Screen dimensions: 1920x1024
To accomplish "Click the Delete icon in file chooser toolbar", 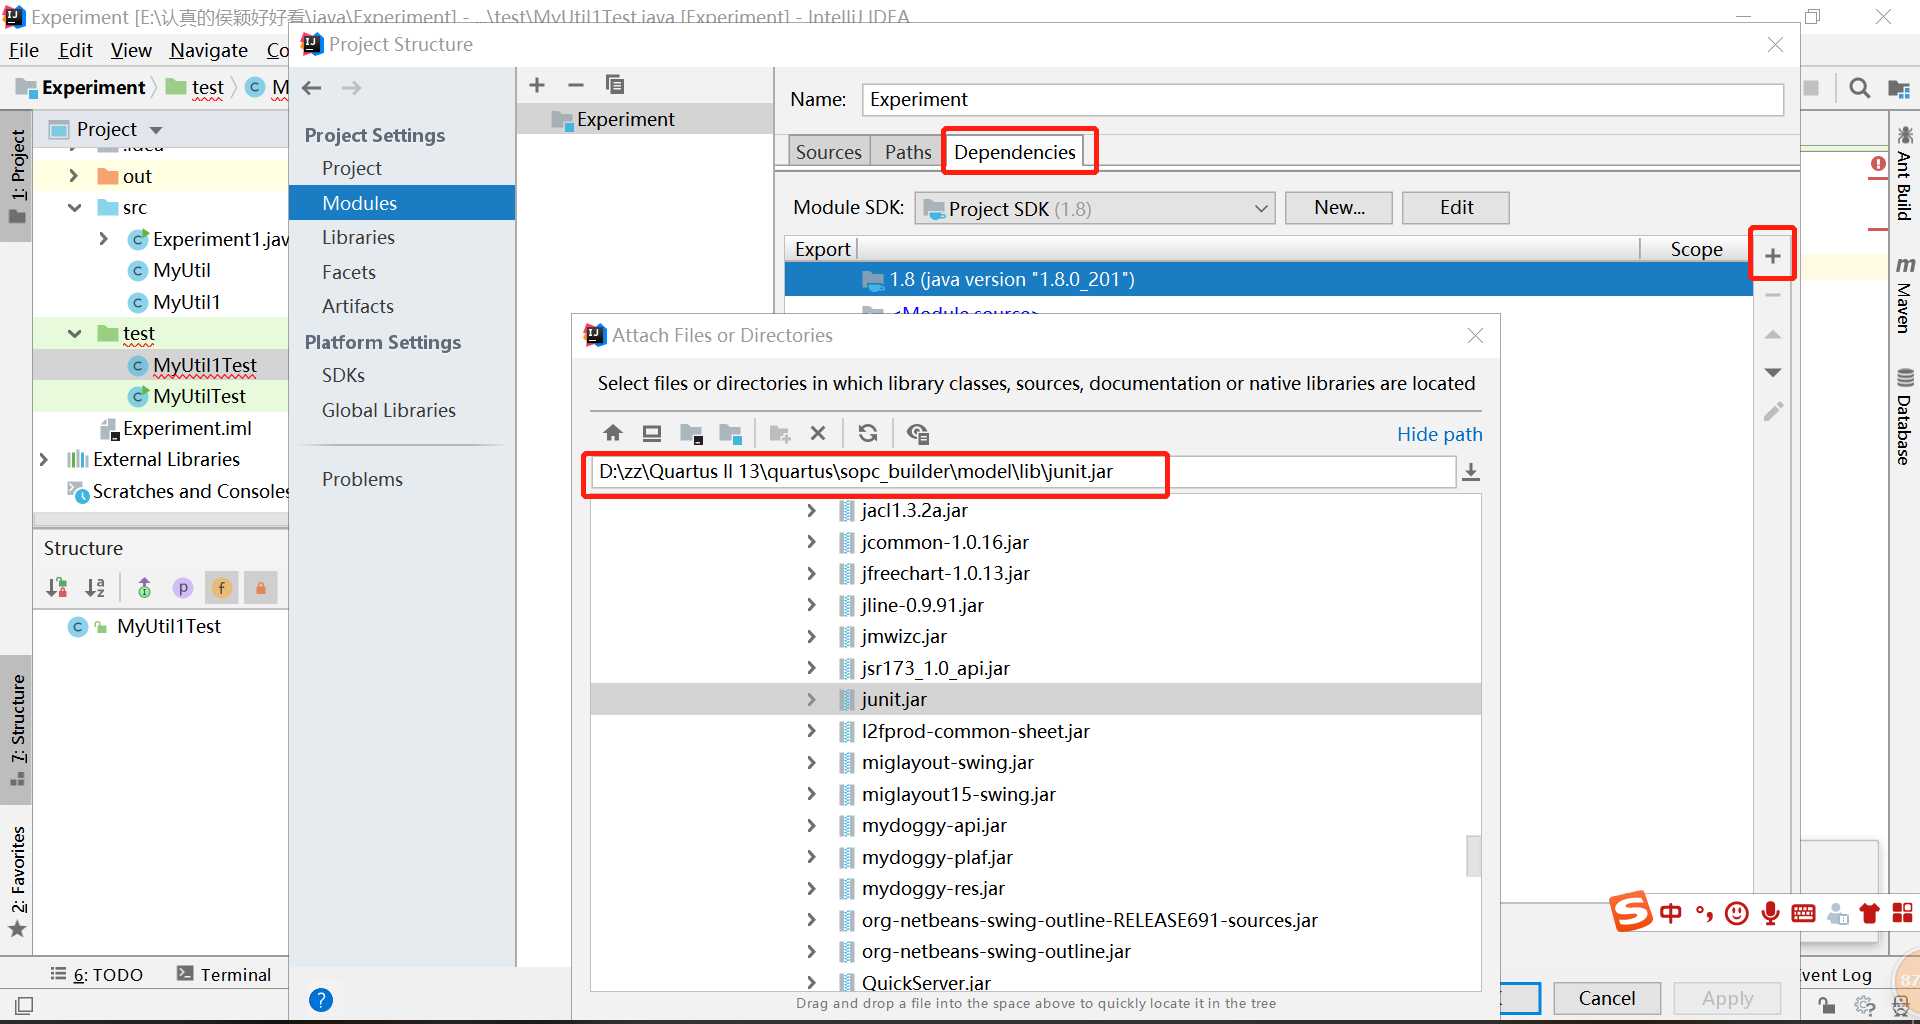I will click(x=818, y=433).
